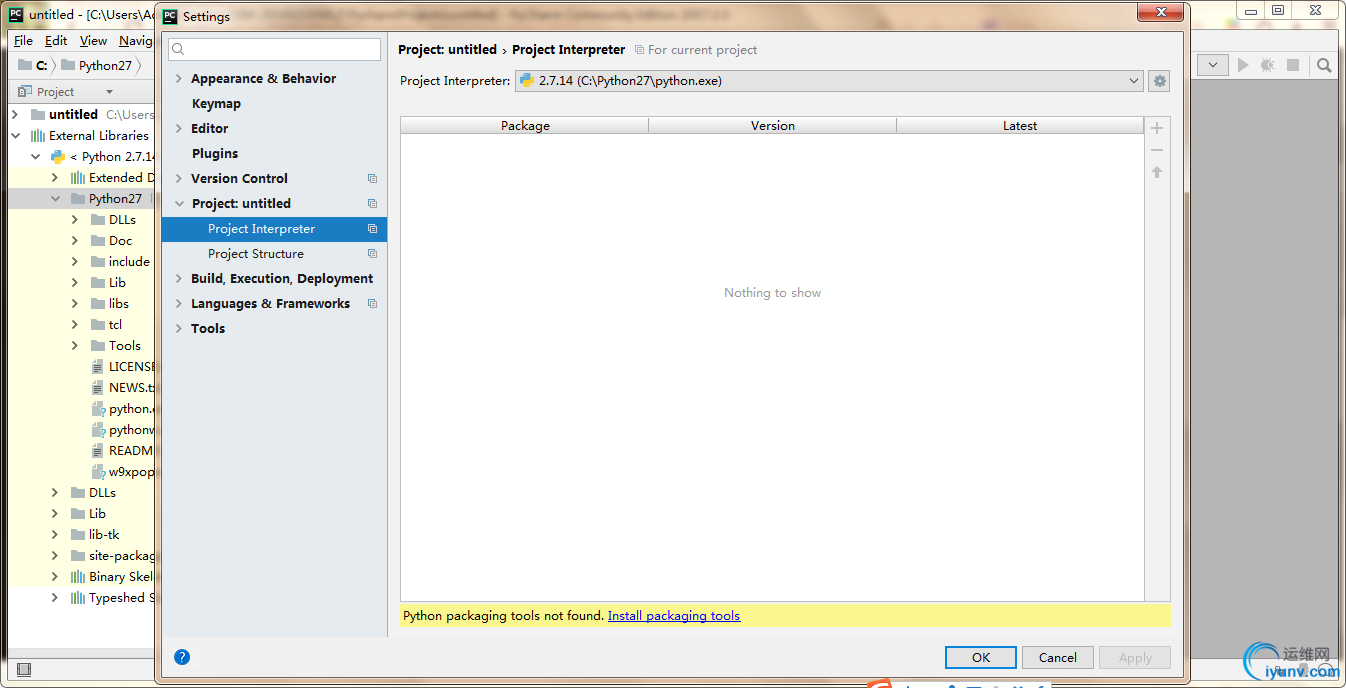Click the Python icon in the interpreter field

click(x=526, y=81)
